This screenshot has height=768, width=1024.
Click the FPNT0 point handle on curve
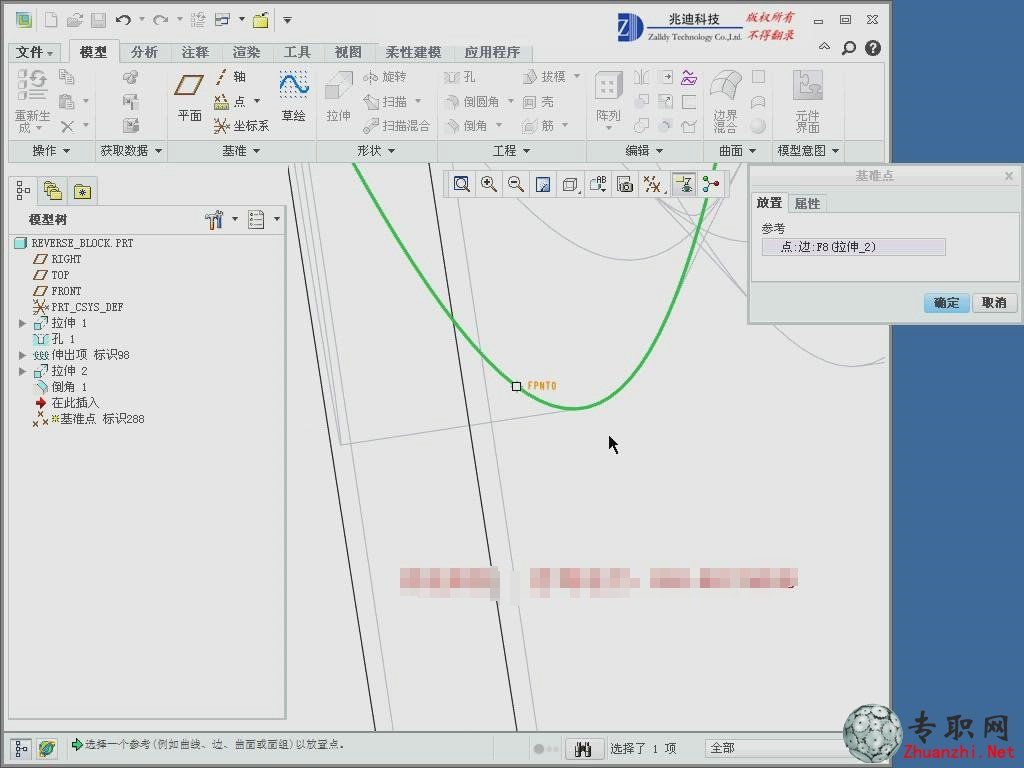pos(517,387)
